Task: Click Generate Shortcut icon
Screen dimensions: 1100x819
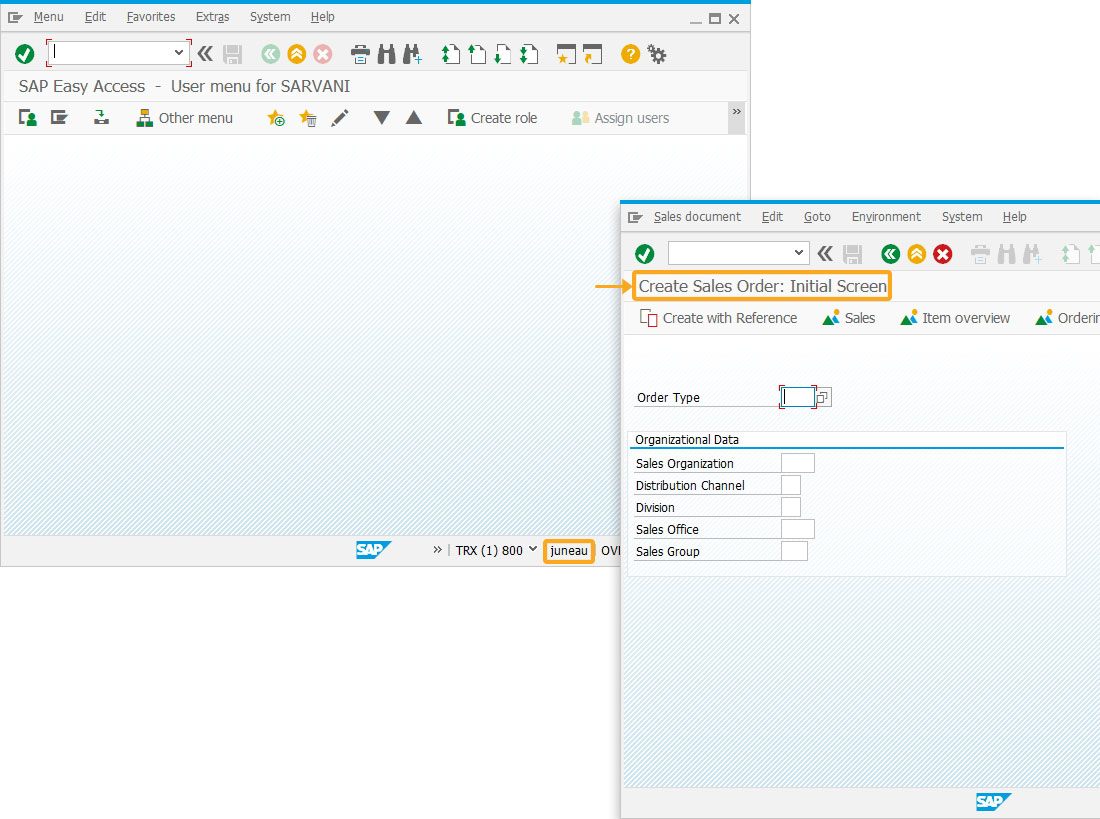Action: [592, 54]
